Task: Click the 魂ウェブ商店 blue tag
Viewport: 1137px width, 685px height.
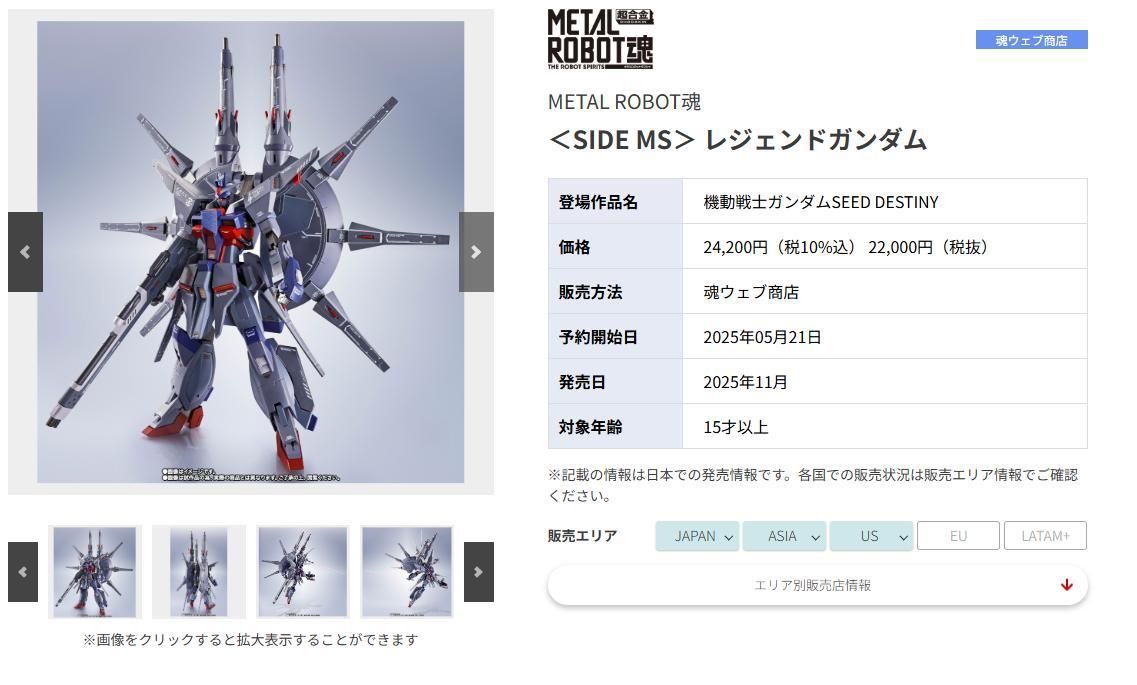Action: coord(1031,40)
